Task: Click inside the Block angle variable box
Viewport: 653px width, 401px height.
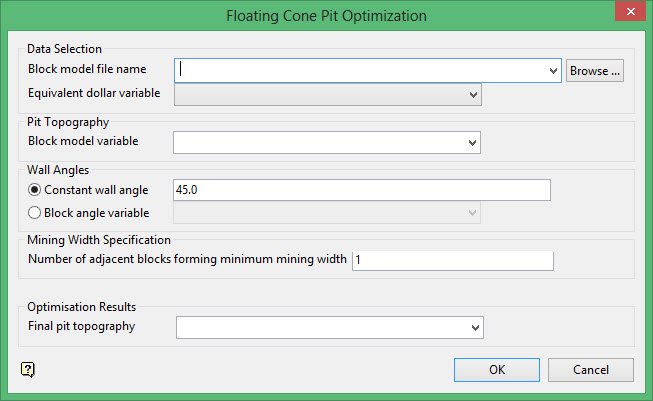Action: click(318, 212)
